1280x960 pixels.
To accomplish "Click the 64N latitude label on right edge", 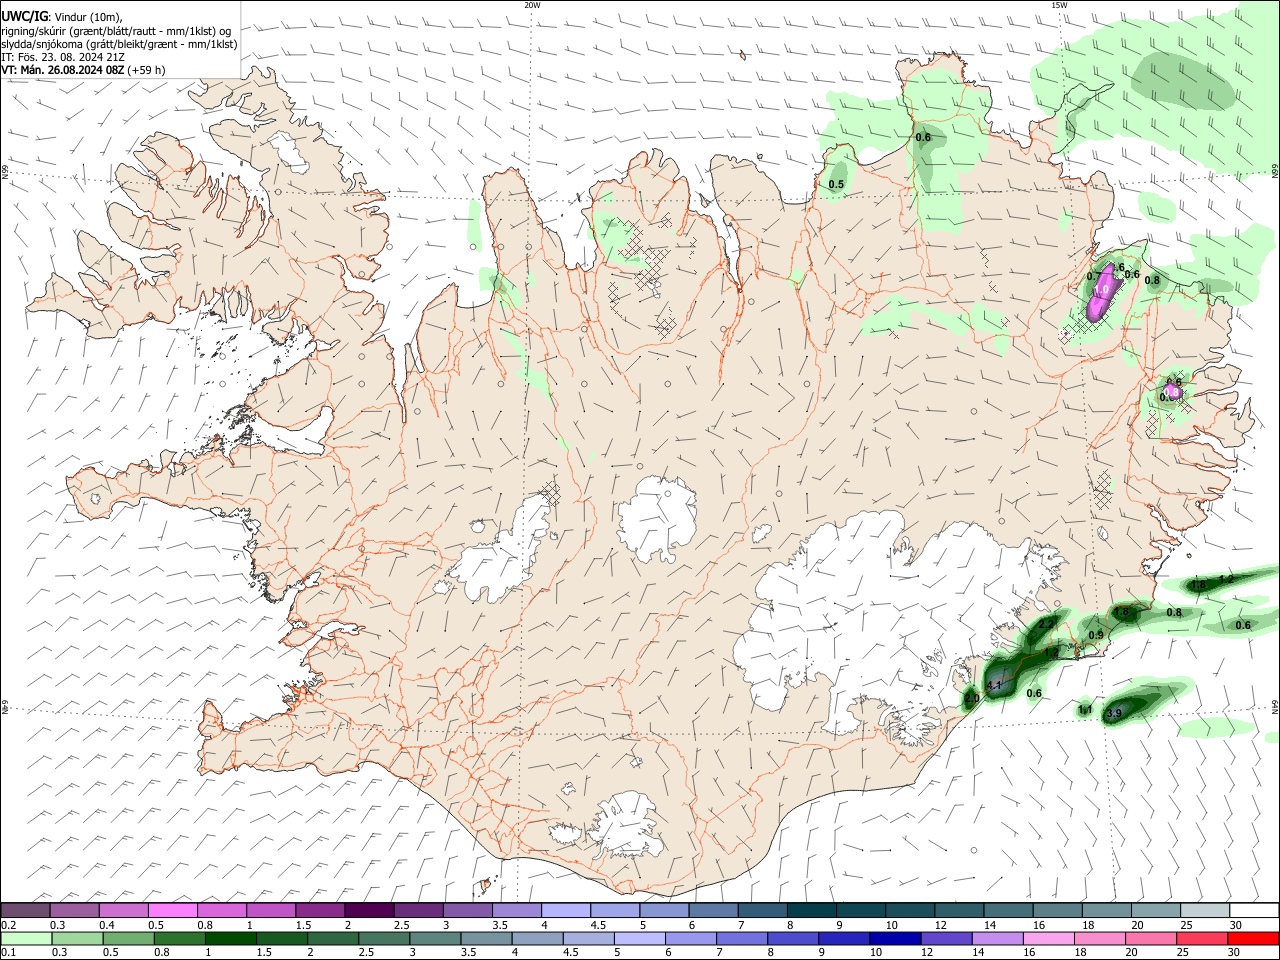I will click(1275, 706).
